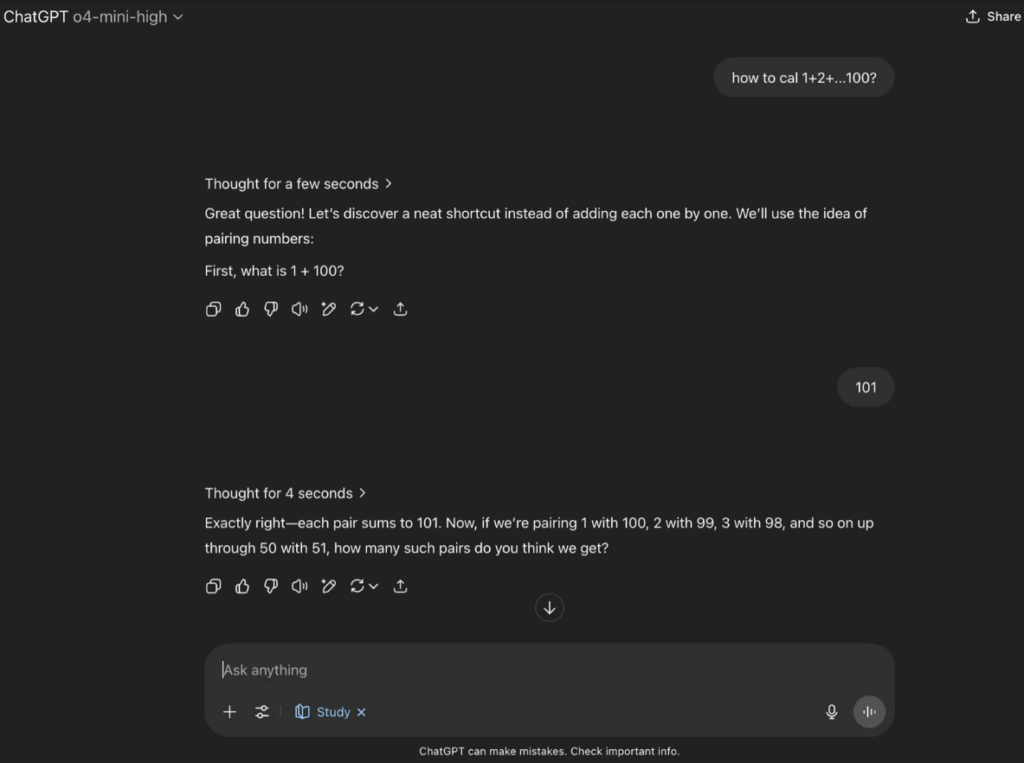Thumbs up the second response
The image size is (1024, 763).
coord(242,586)
